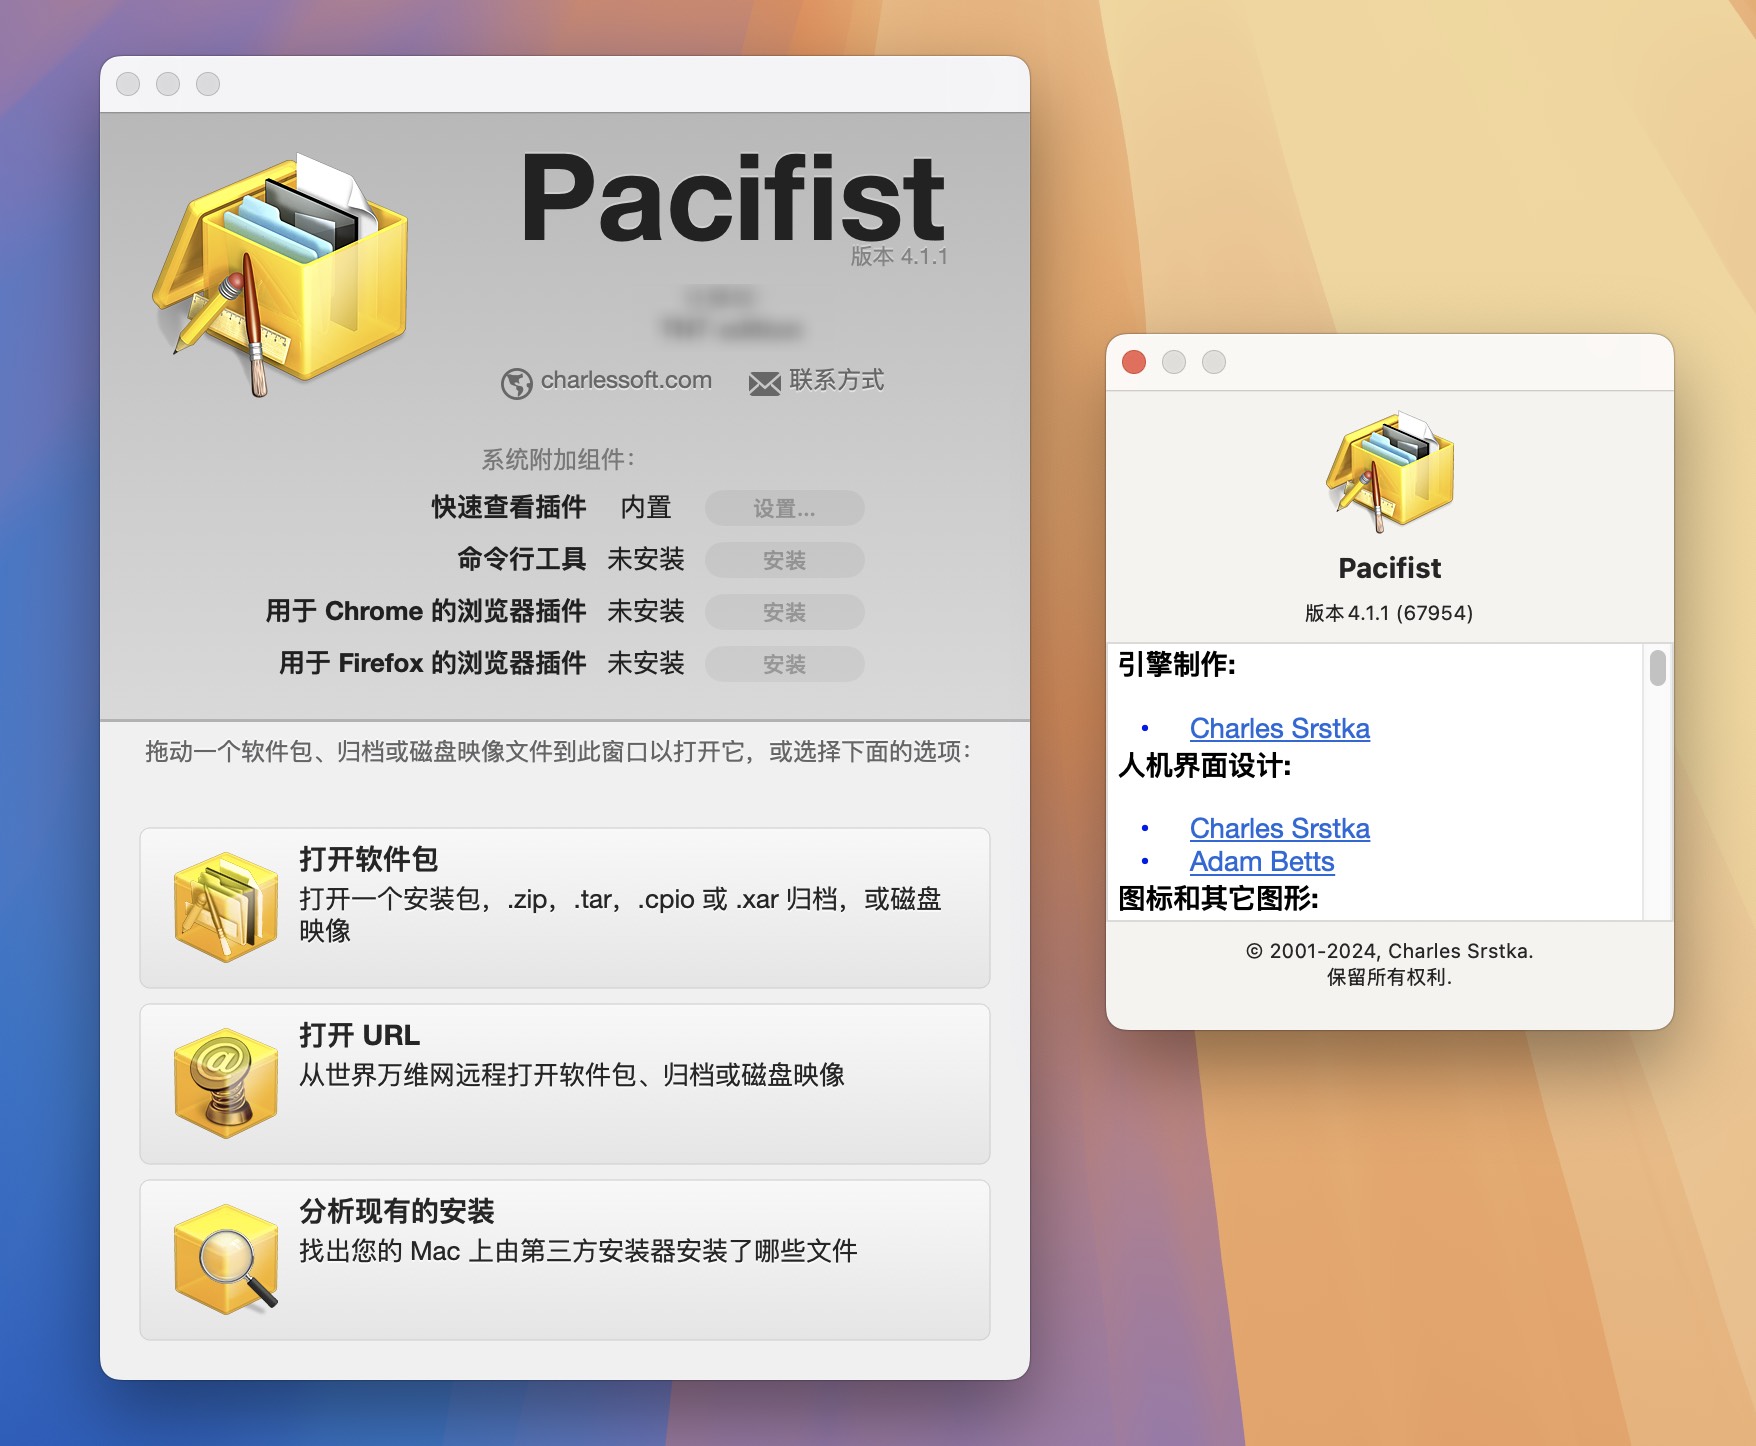Click the 图标和其它图形 heading
The width and height of the screenshot is (1756, 1446).
[1218, 898]
